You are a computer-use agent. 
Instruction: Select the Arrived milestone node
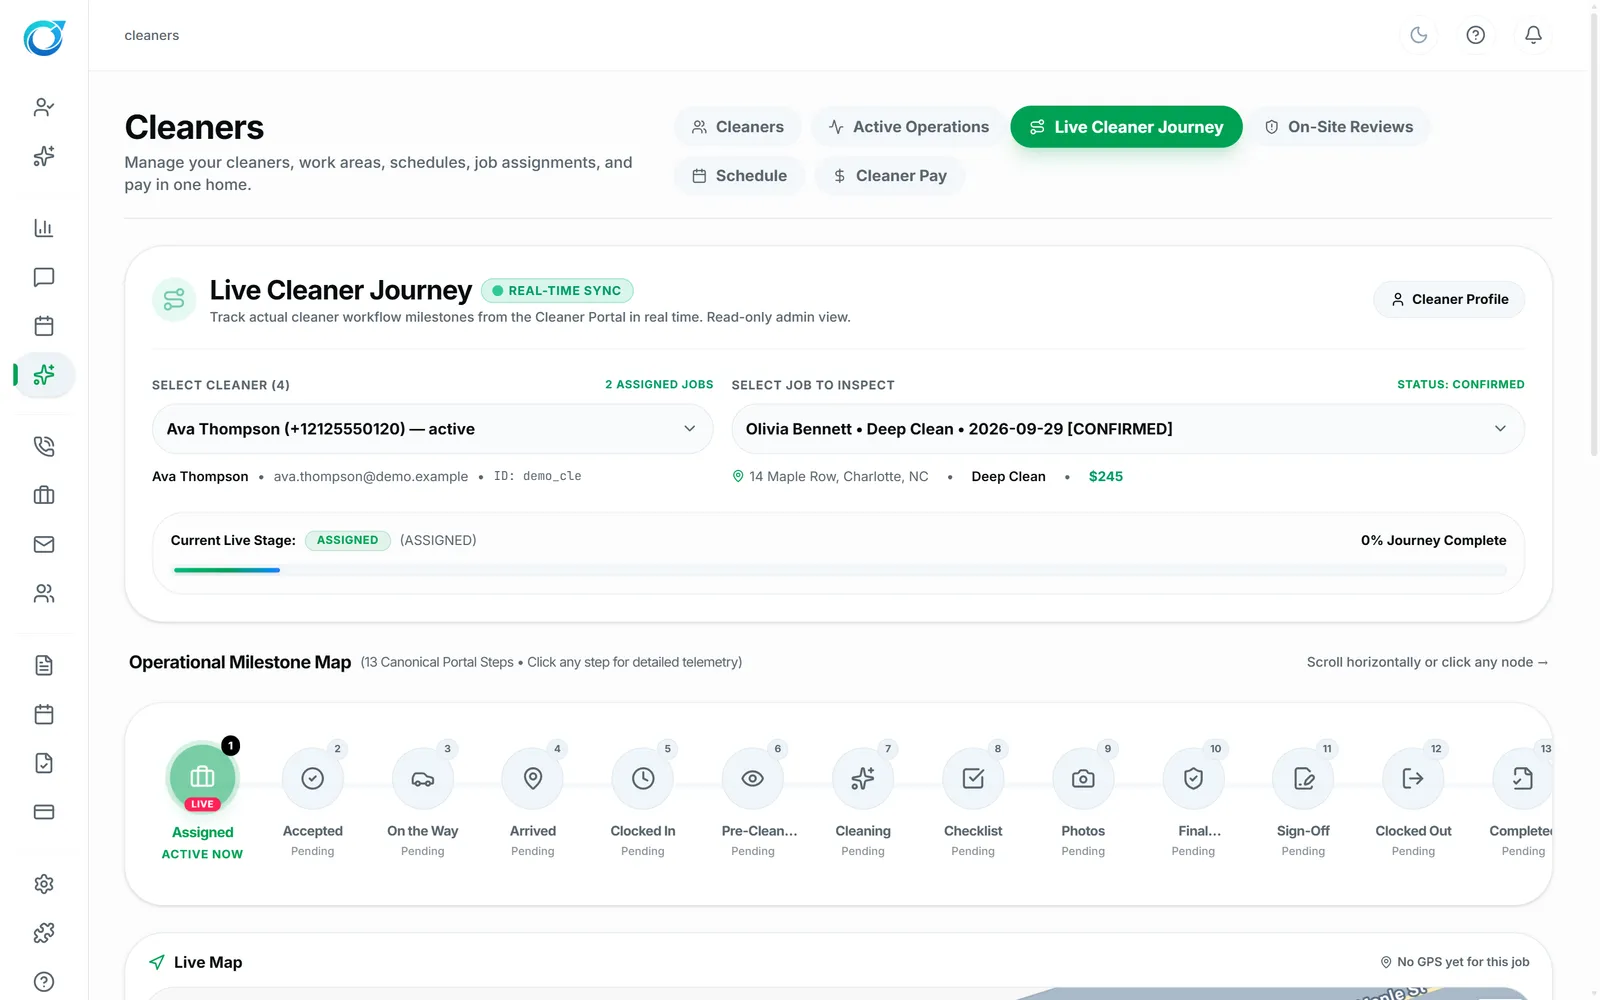(533, 778)
